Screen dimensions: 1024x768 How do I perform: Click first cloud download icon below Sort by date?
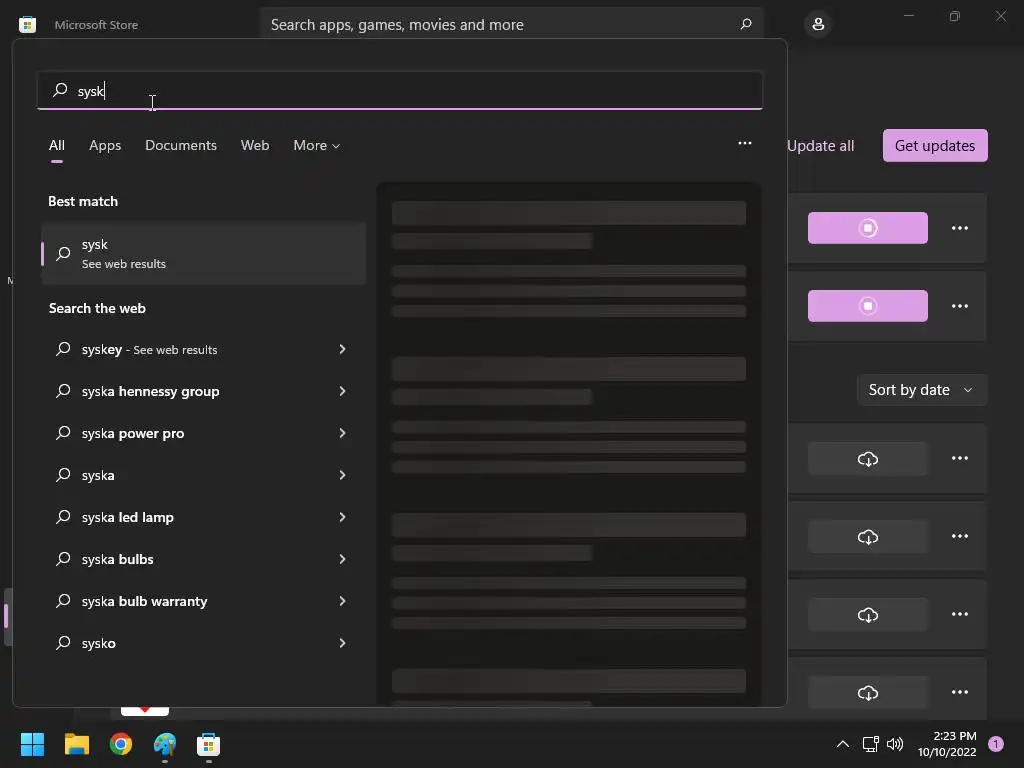point(867,458)
